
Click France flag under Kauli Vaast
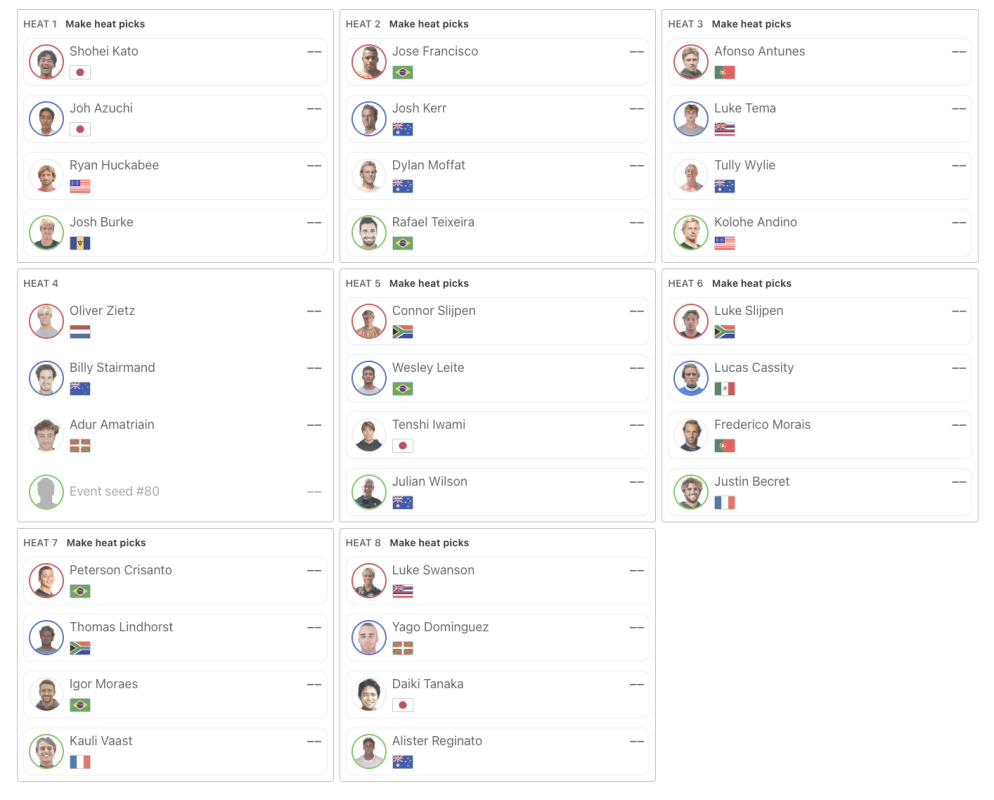click(x=80, y=762)
